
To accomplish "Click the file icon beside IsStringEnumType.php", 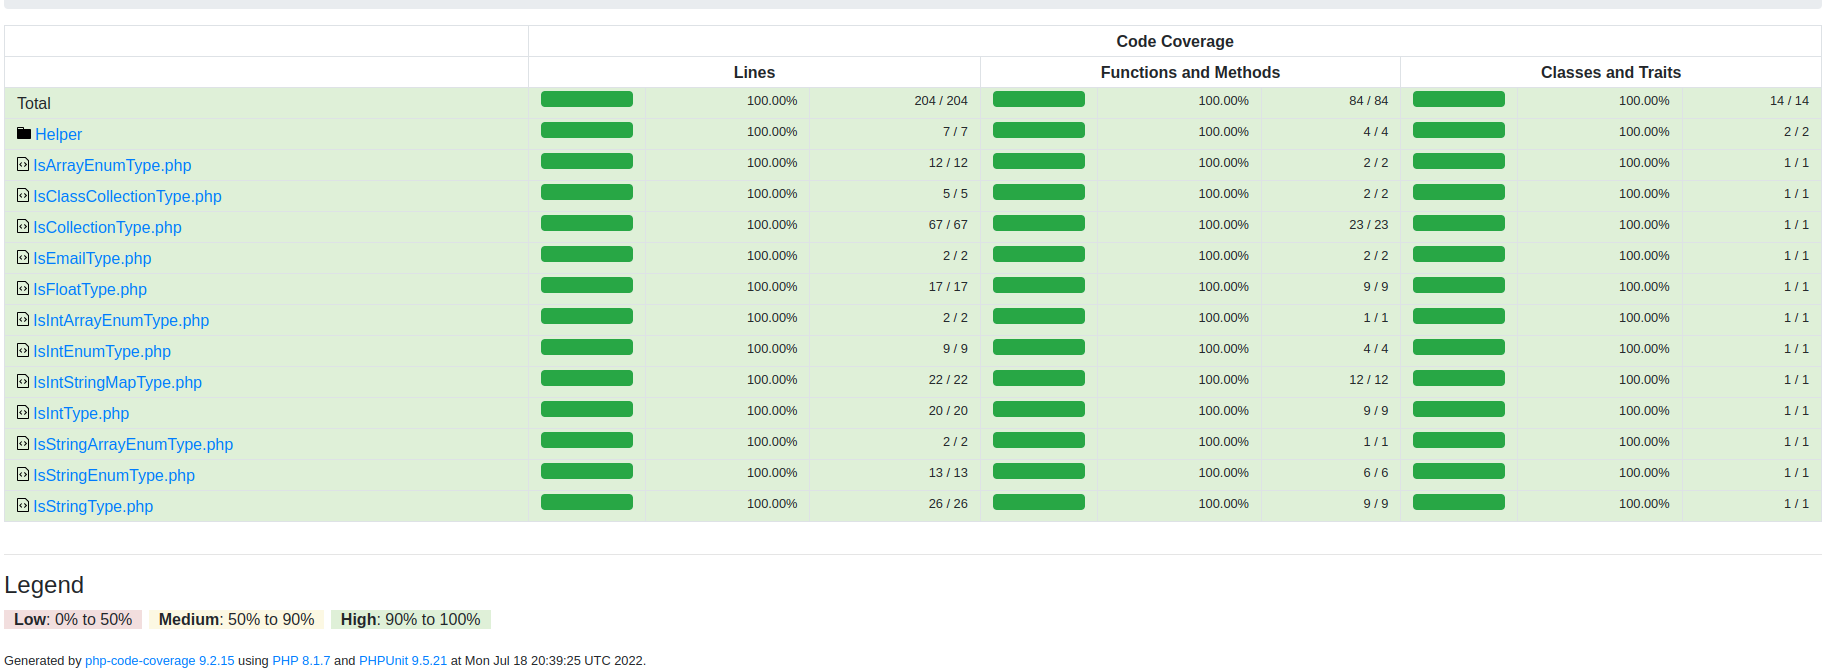I will click(x=23, y=474).
